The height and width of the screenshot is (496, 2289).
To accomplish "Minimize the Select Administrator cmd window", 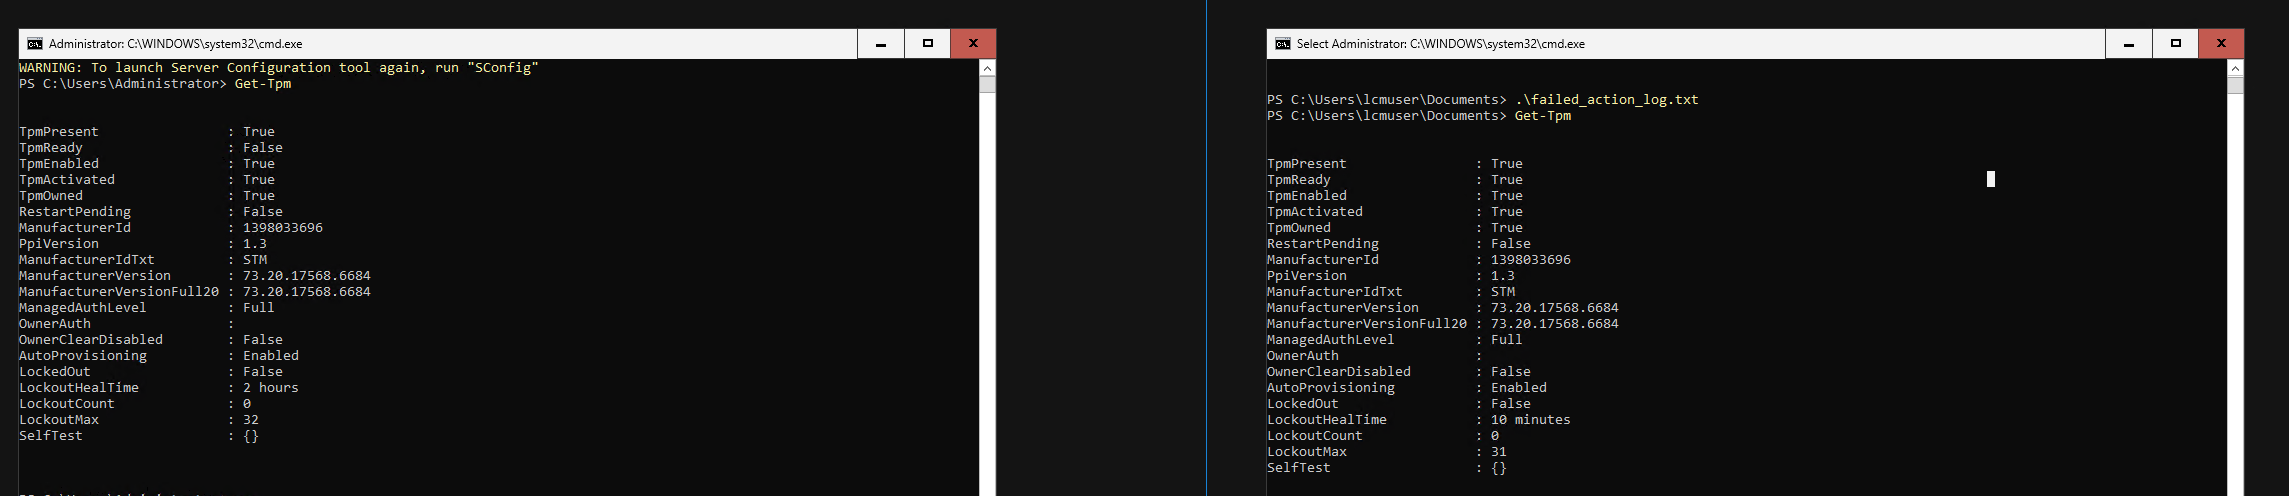I will click(x=2129, y=44).
